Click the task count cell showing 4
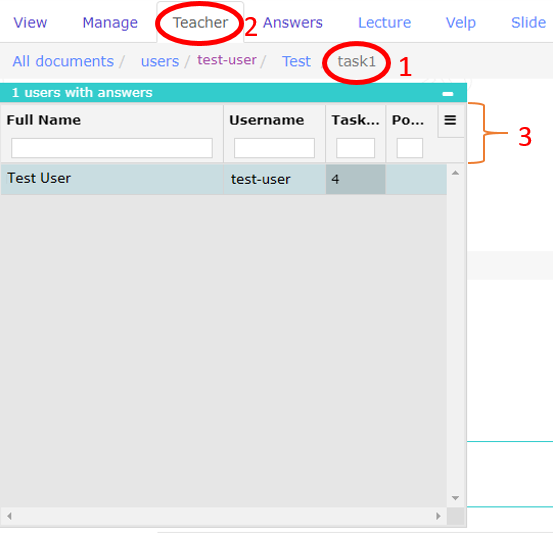Image resolution: width=558 pixels, height=536 pixels. [356, 179]
